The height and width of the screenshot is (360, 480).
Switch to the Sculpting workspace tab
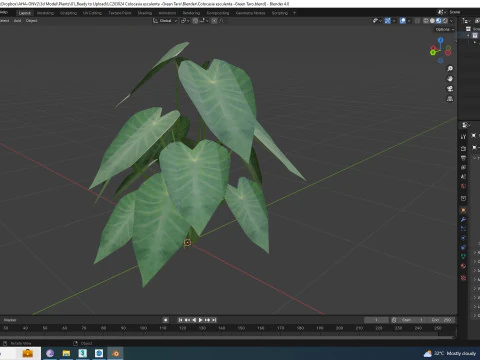(x=68, y=13)
